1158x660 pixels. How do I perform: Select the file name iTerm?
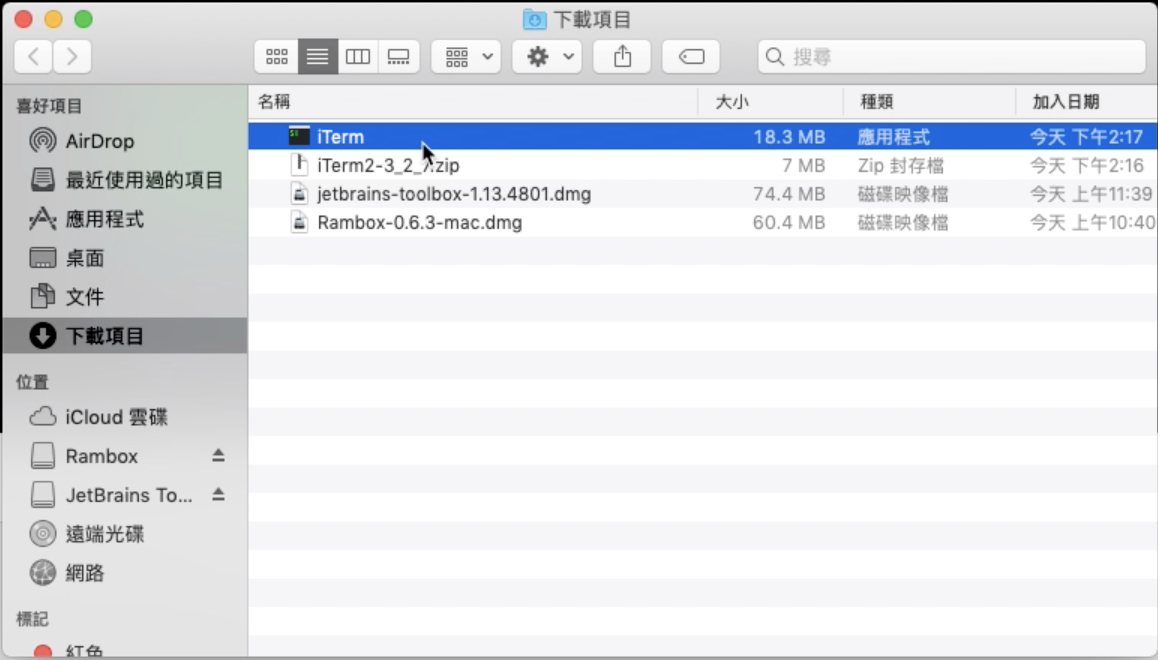pos(340,137)
